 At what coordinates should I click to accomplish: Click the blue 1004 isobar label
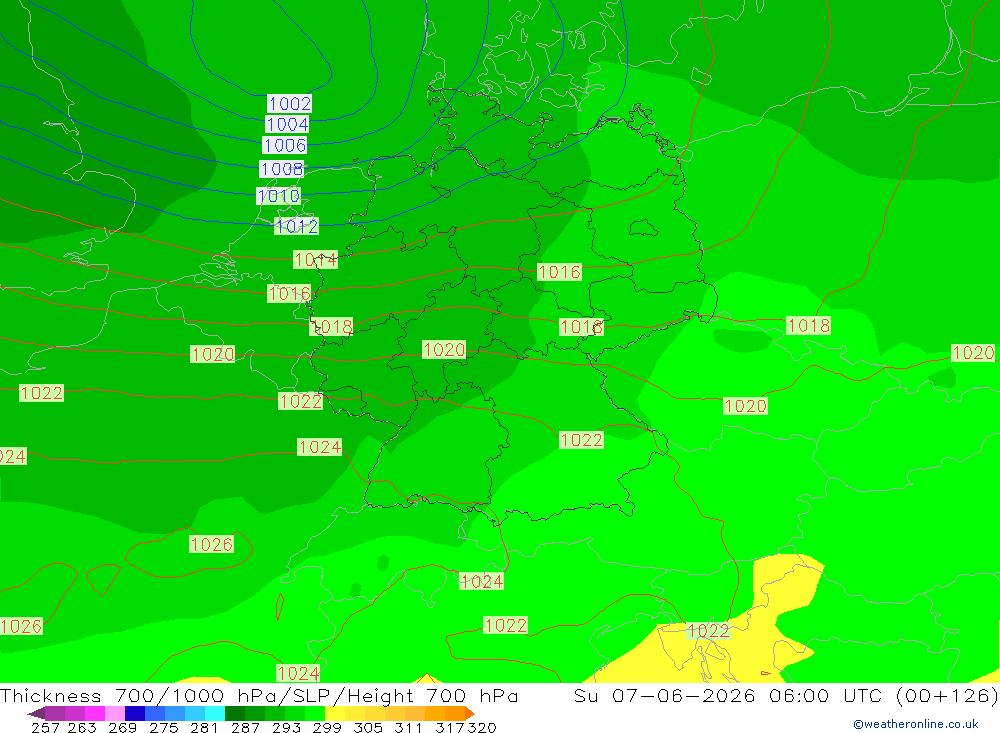287,124
